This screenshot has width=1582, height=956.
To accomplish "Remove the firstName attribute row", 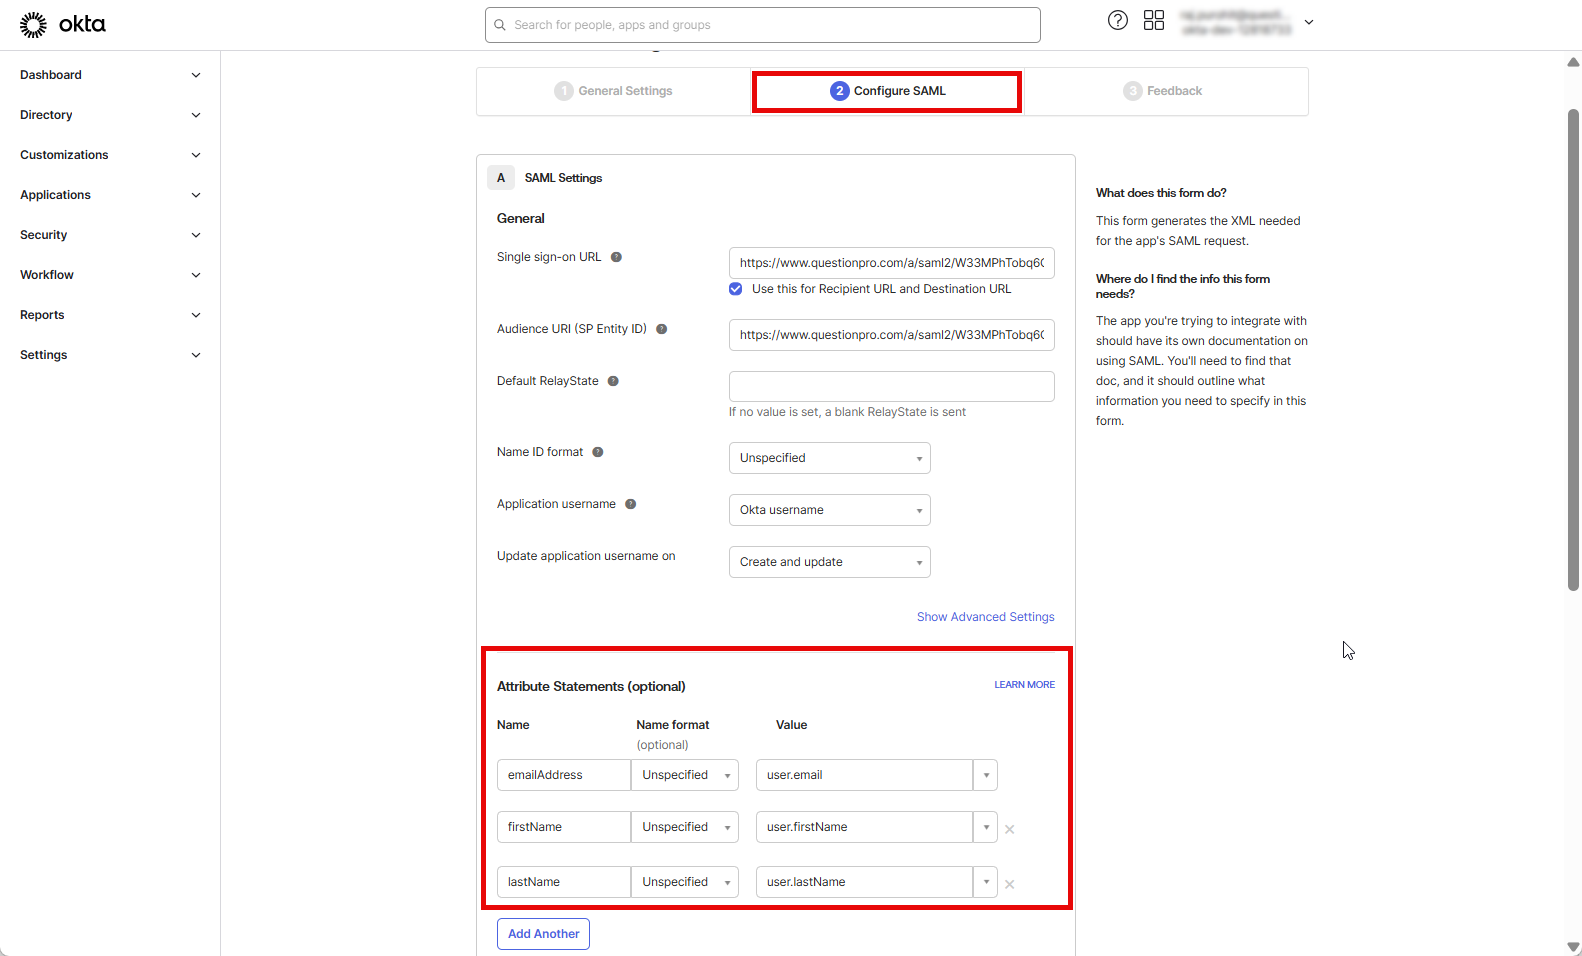I will (1010, 829).
